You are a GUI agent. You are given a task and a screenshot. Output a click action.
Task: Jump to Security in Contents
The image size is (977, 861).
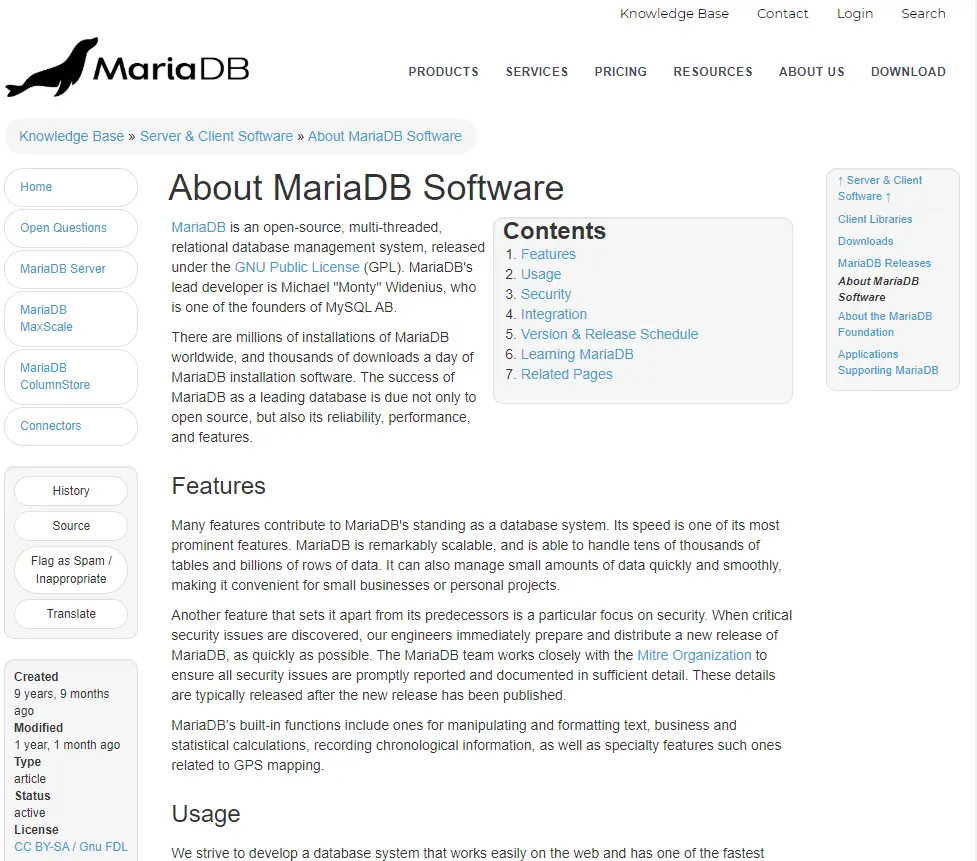(546, 294)
